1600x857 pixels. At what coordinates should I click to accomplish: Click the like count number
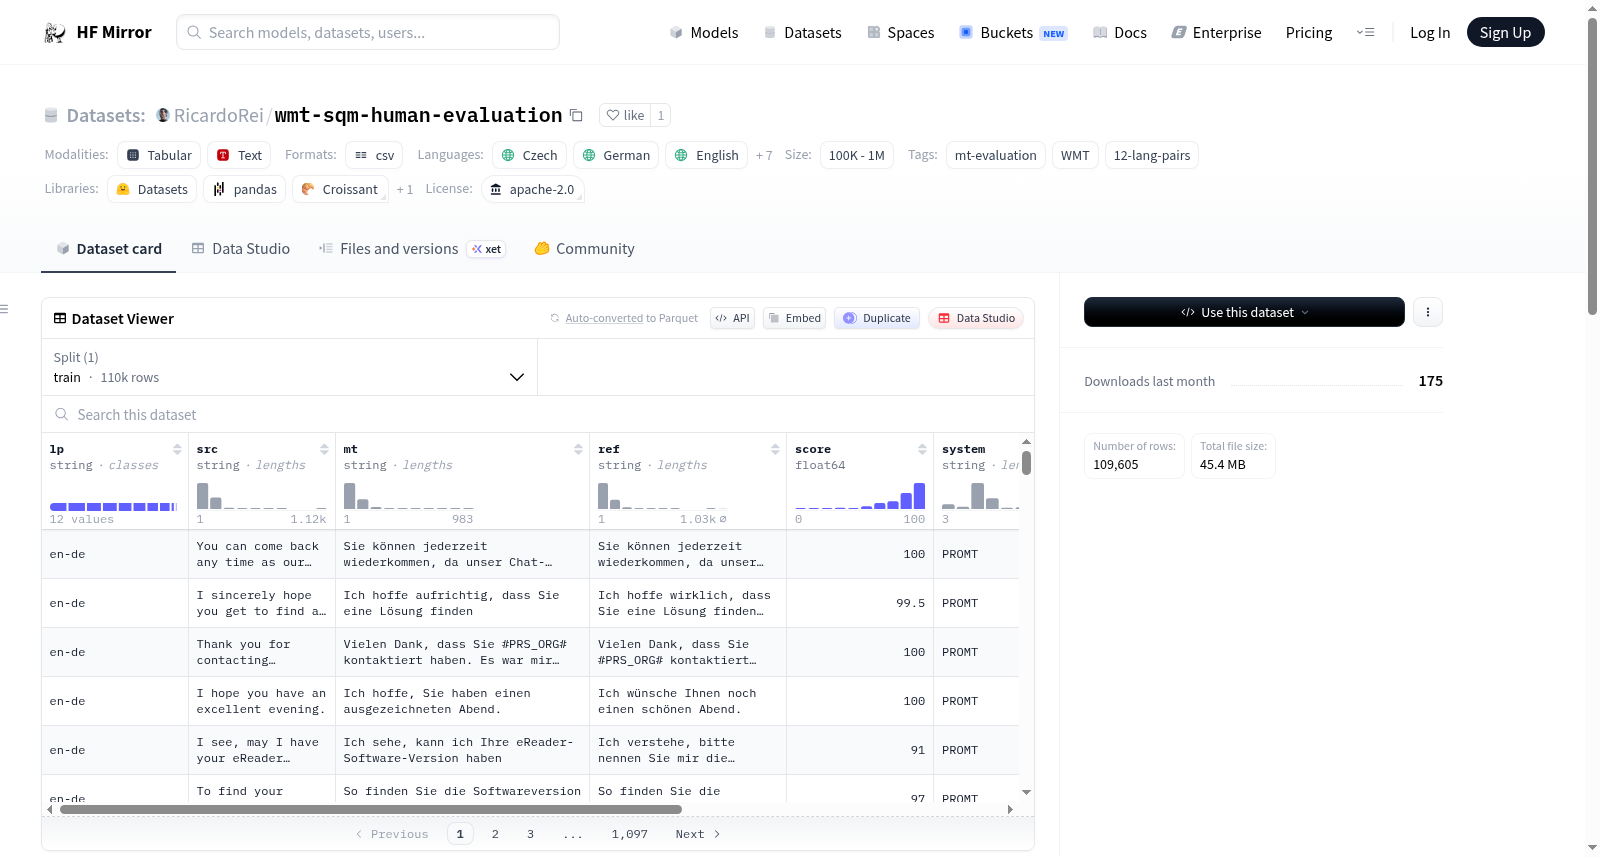[x=661, y=115]
